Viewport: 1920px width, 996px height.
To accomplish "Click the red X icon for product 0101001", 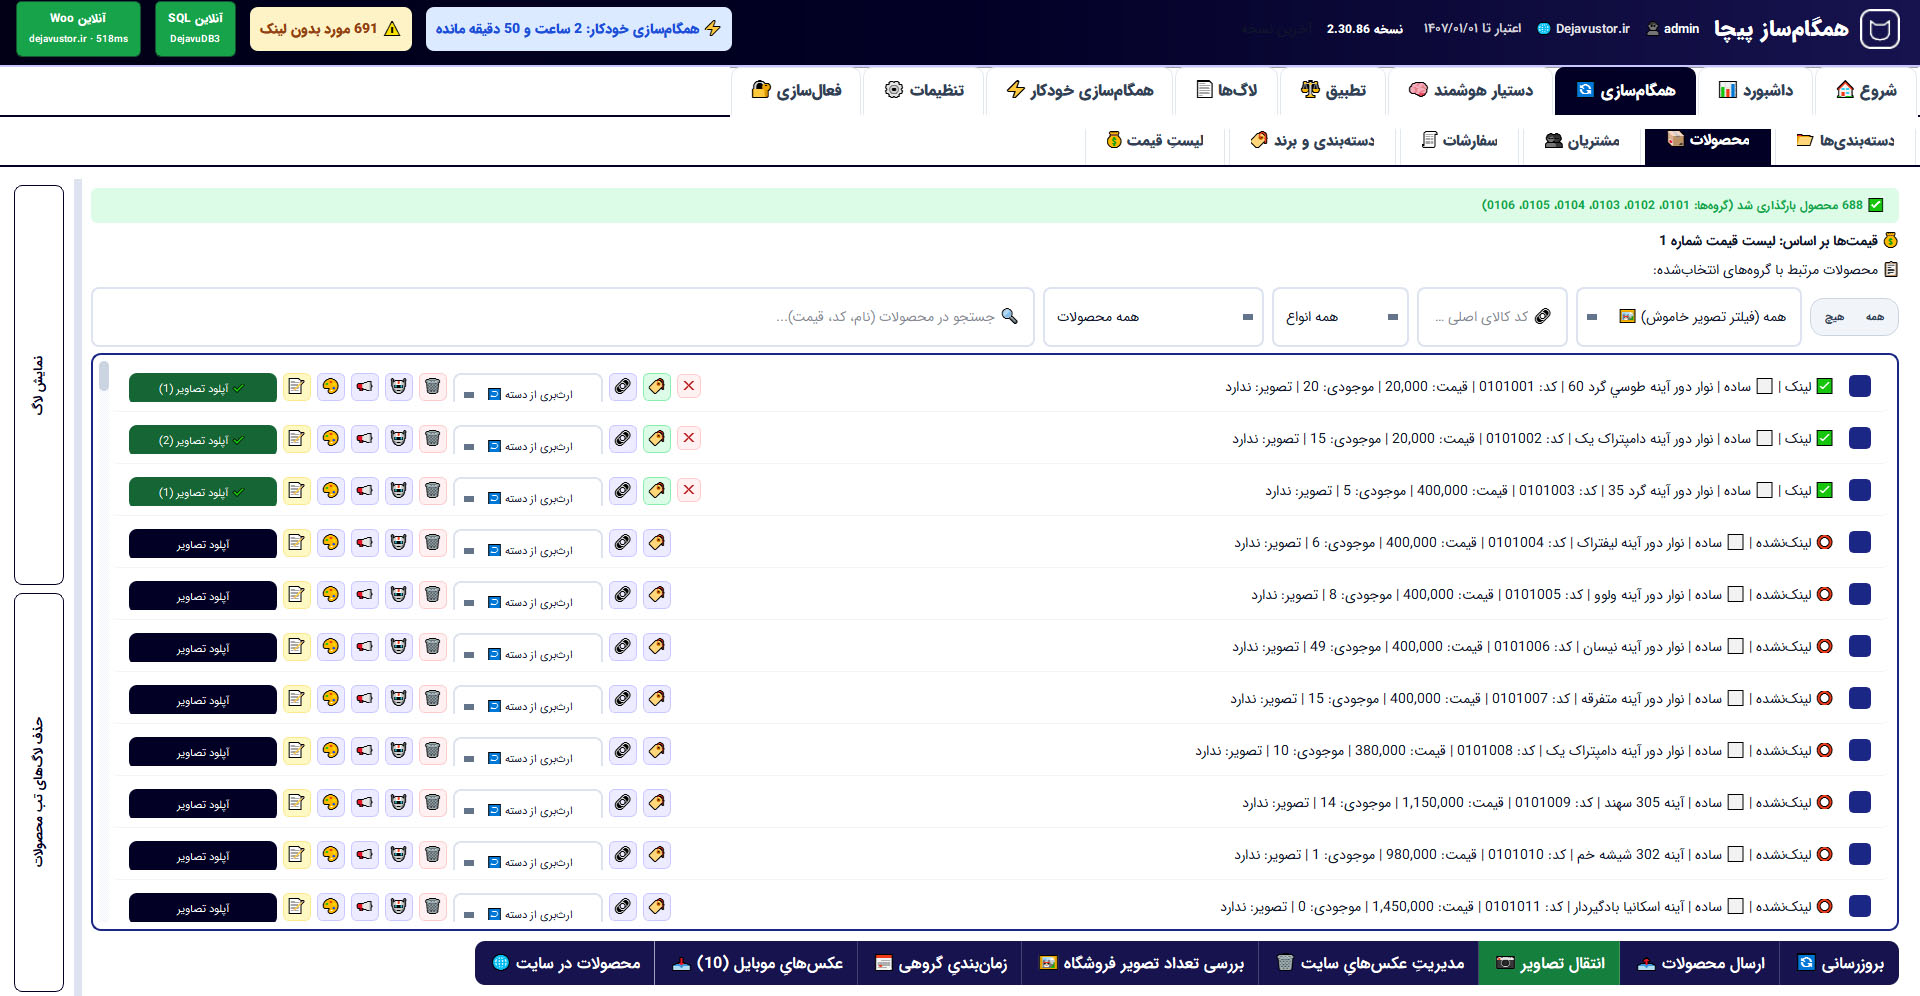I will [689, 386].
